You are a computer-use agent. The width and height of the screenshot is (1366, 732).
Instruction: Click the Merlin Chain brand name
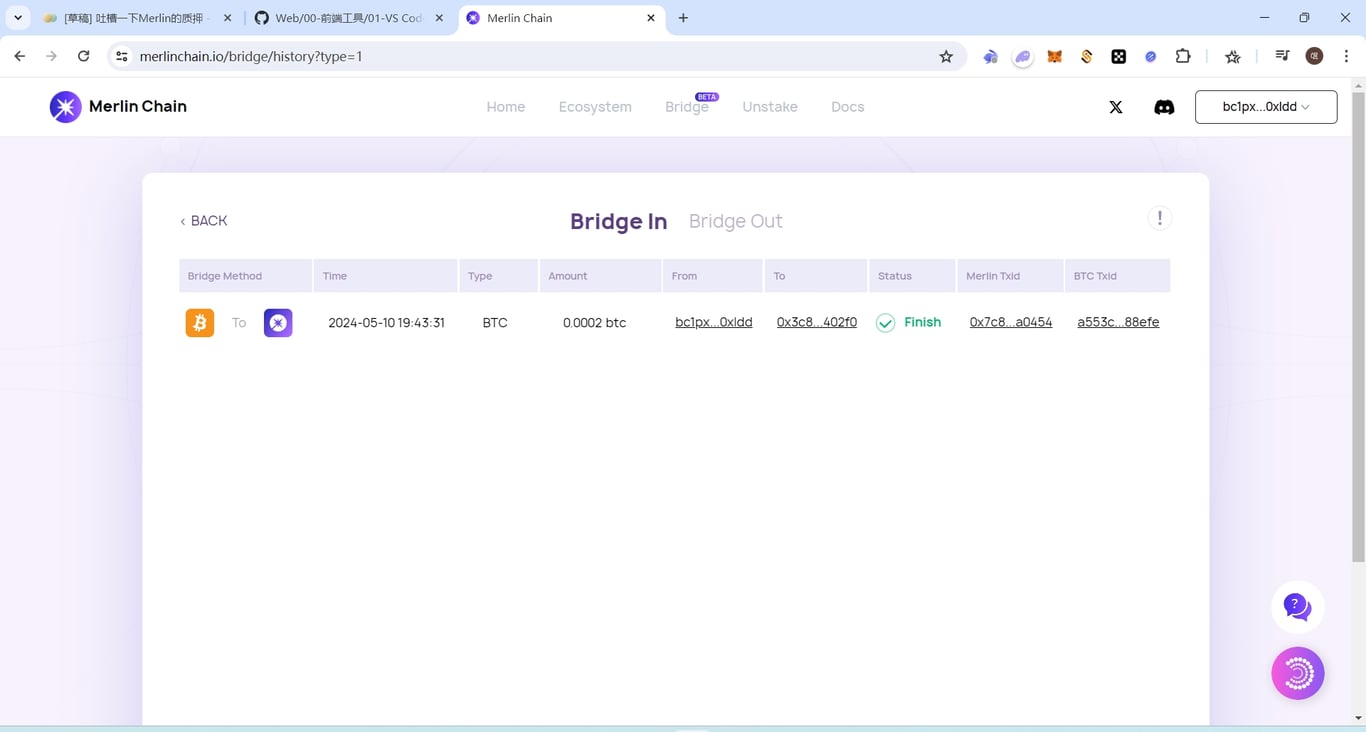(138, 106)
